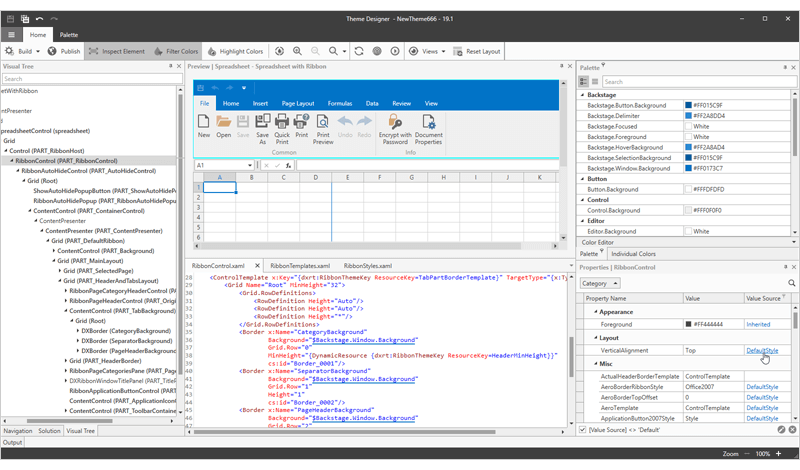The width and height of the screenshot is (800, 470).
Task: Click the search icon in Properties panel
Action: click(x=793, y=283)
